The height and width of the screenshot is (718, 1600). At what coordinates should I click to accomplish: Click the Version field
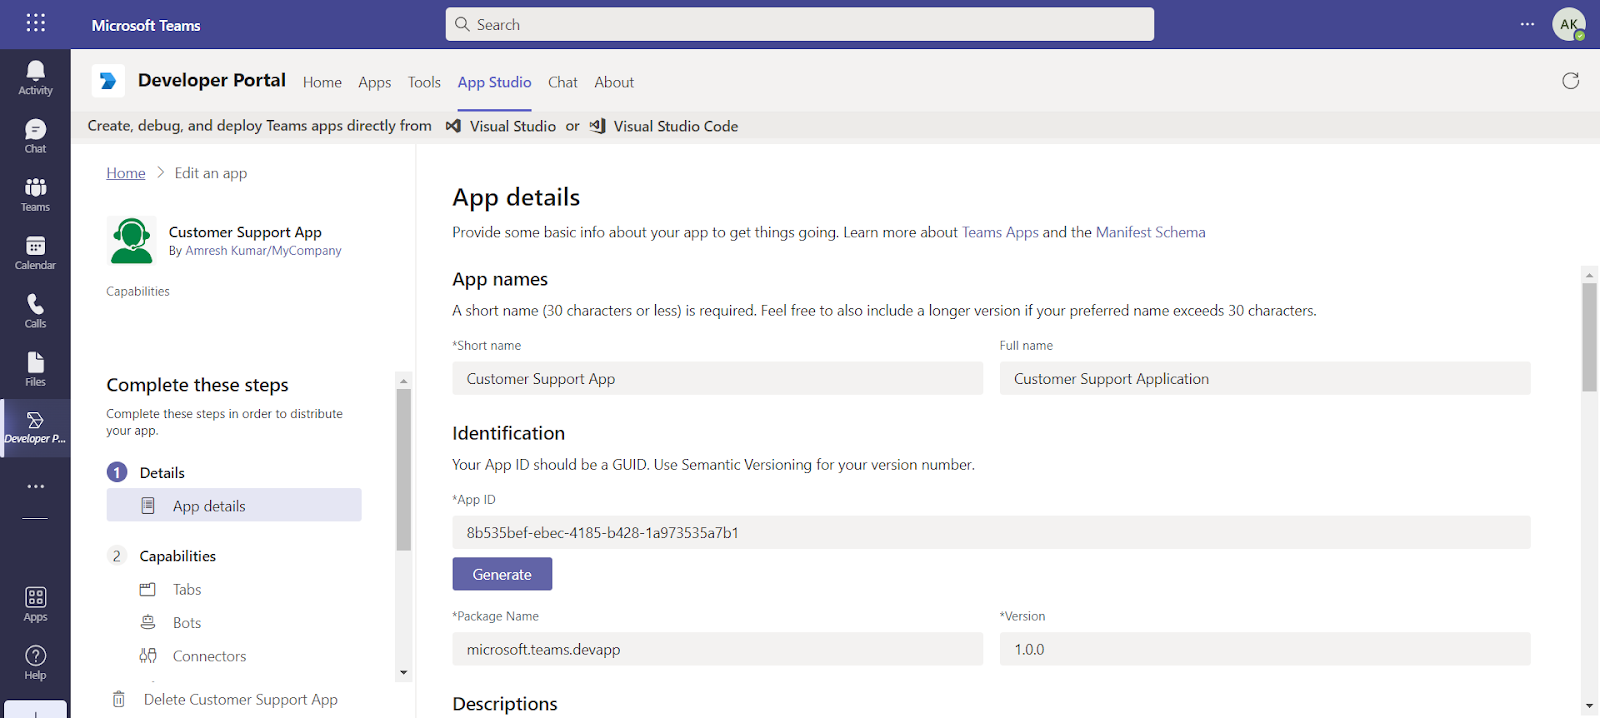[x=1265, y=649]
